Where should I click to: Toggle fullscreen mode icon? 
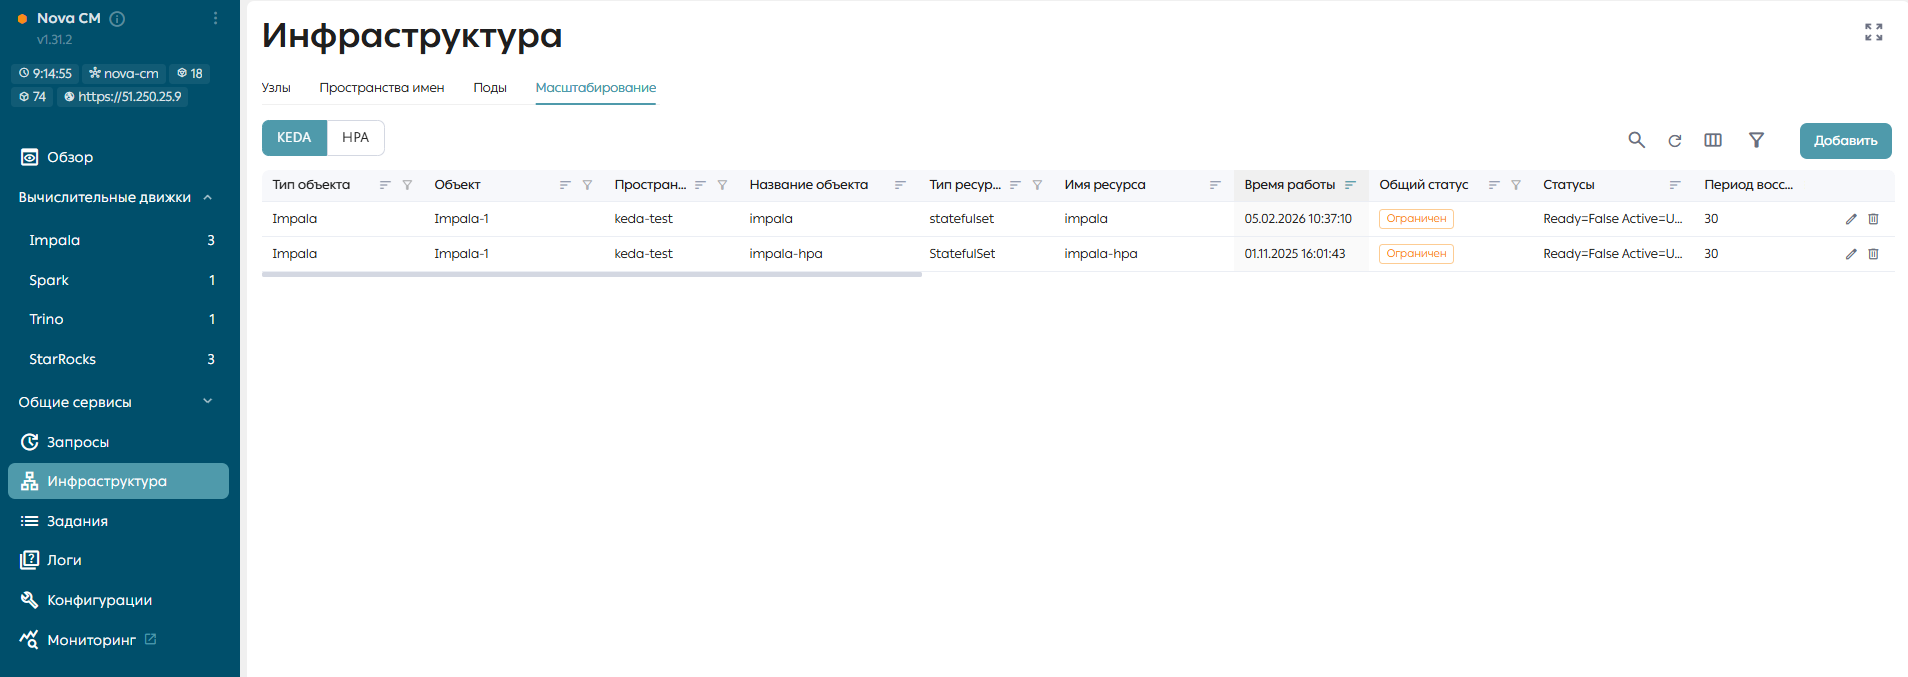(x=1874, y=32)
